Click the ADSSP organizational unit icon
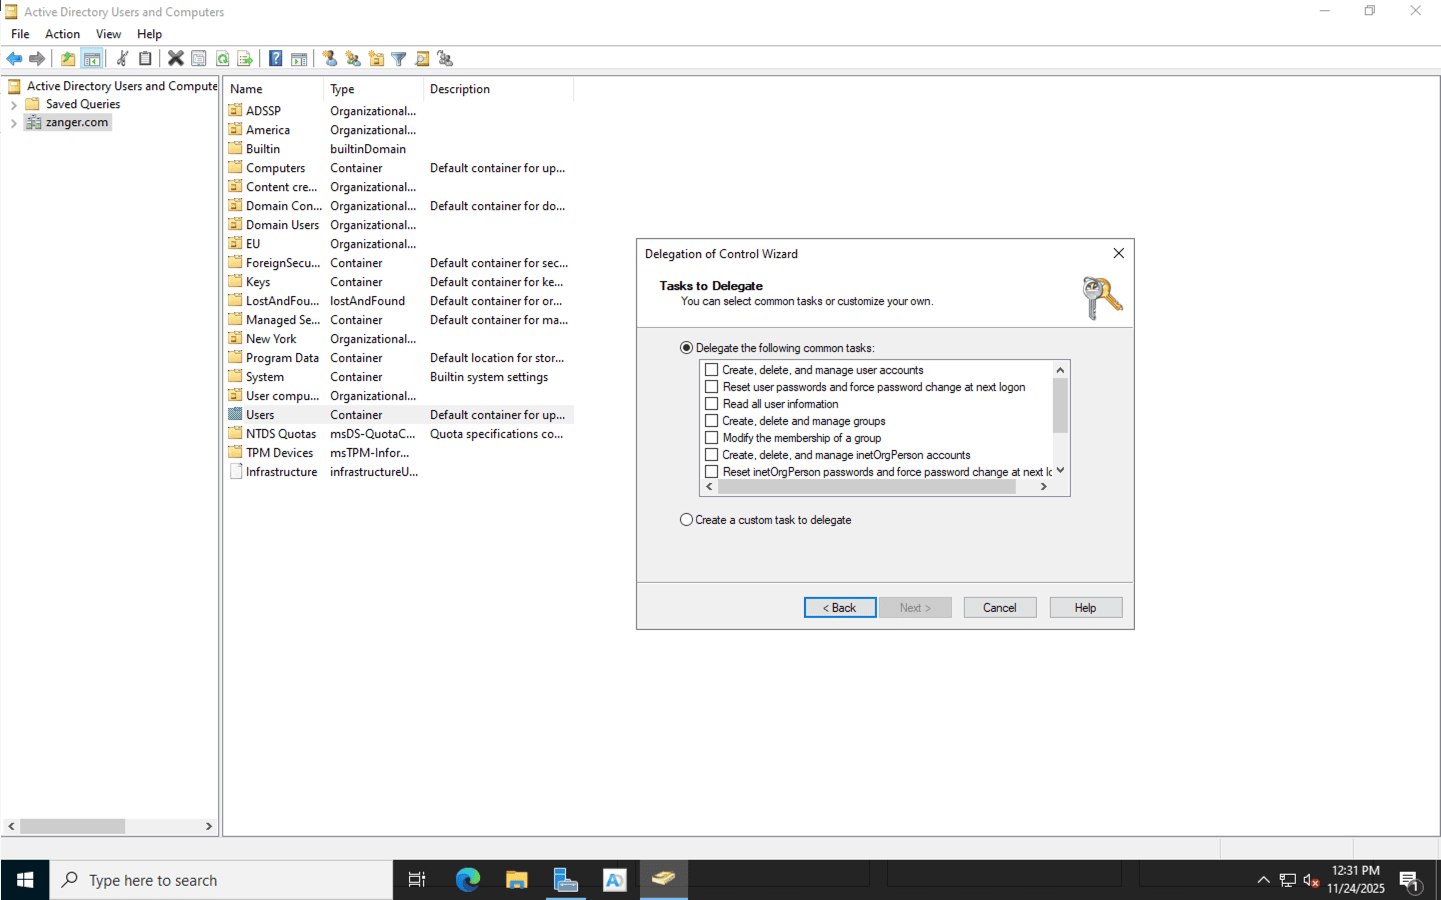Screen dimensions: 1441x900 click(235, 110)
